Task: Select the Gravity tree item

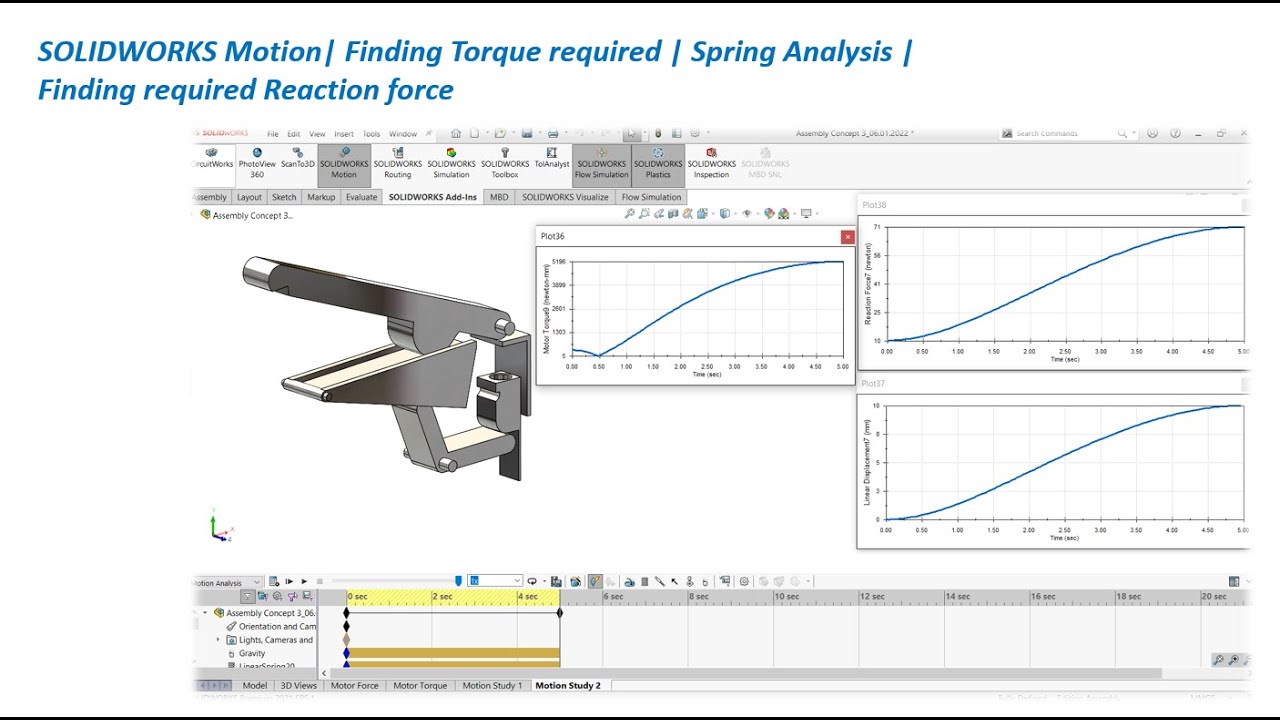Action: [246, 653]
